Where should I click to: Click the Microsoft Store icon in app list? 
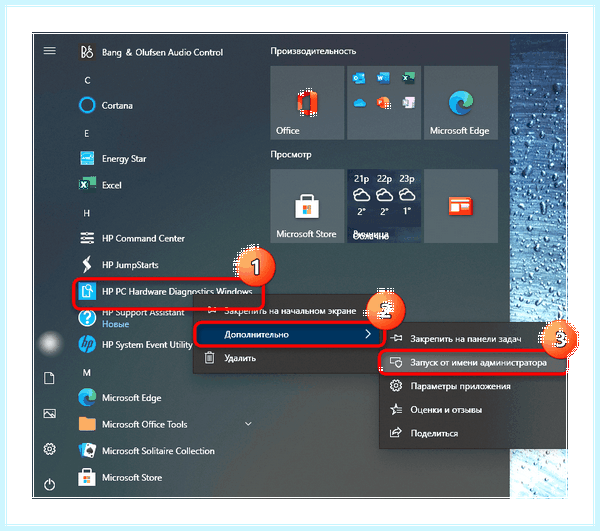point(87,477)
